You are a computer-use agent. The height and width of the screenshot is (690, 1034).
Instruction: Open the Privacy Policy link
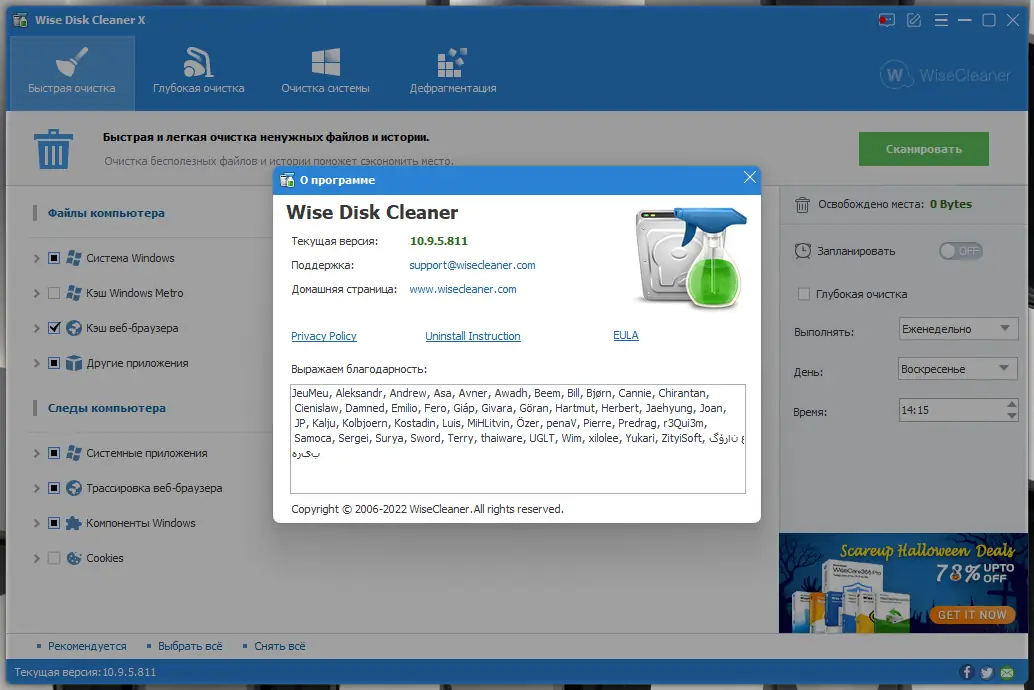click(x=324, y=336)
